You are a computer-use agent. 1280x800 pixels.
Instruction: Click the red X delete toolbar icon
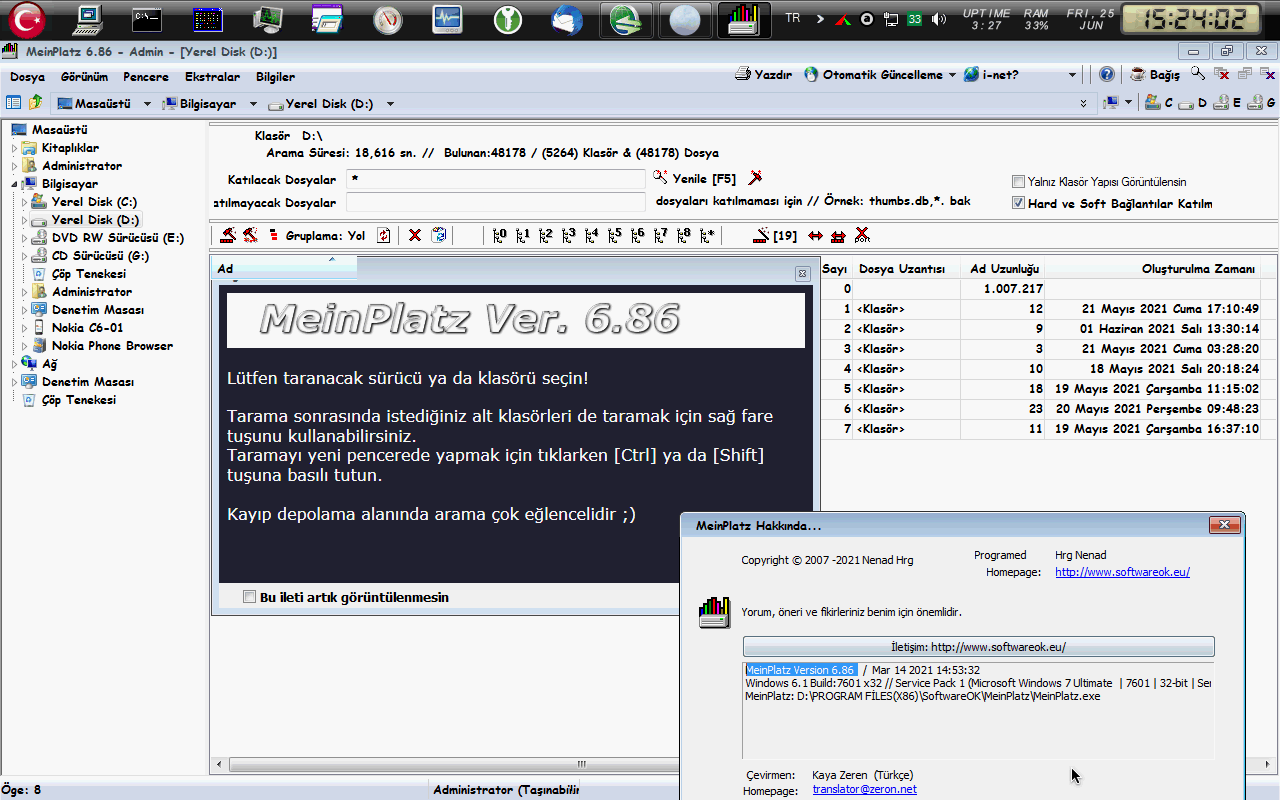pos(415,236)
